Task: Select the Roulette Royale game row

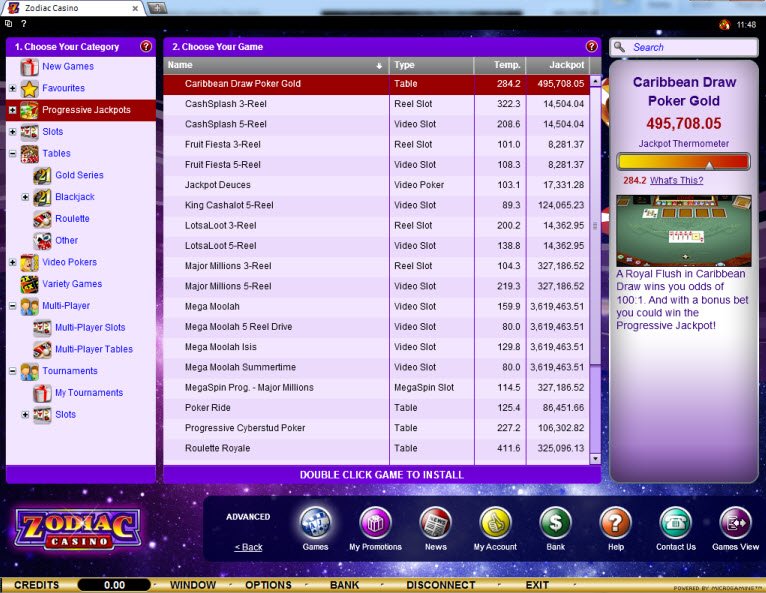Action: pos(376,448)
